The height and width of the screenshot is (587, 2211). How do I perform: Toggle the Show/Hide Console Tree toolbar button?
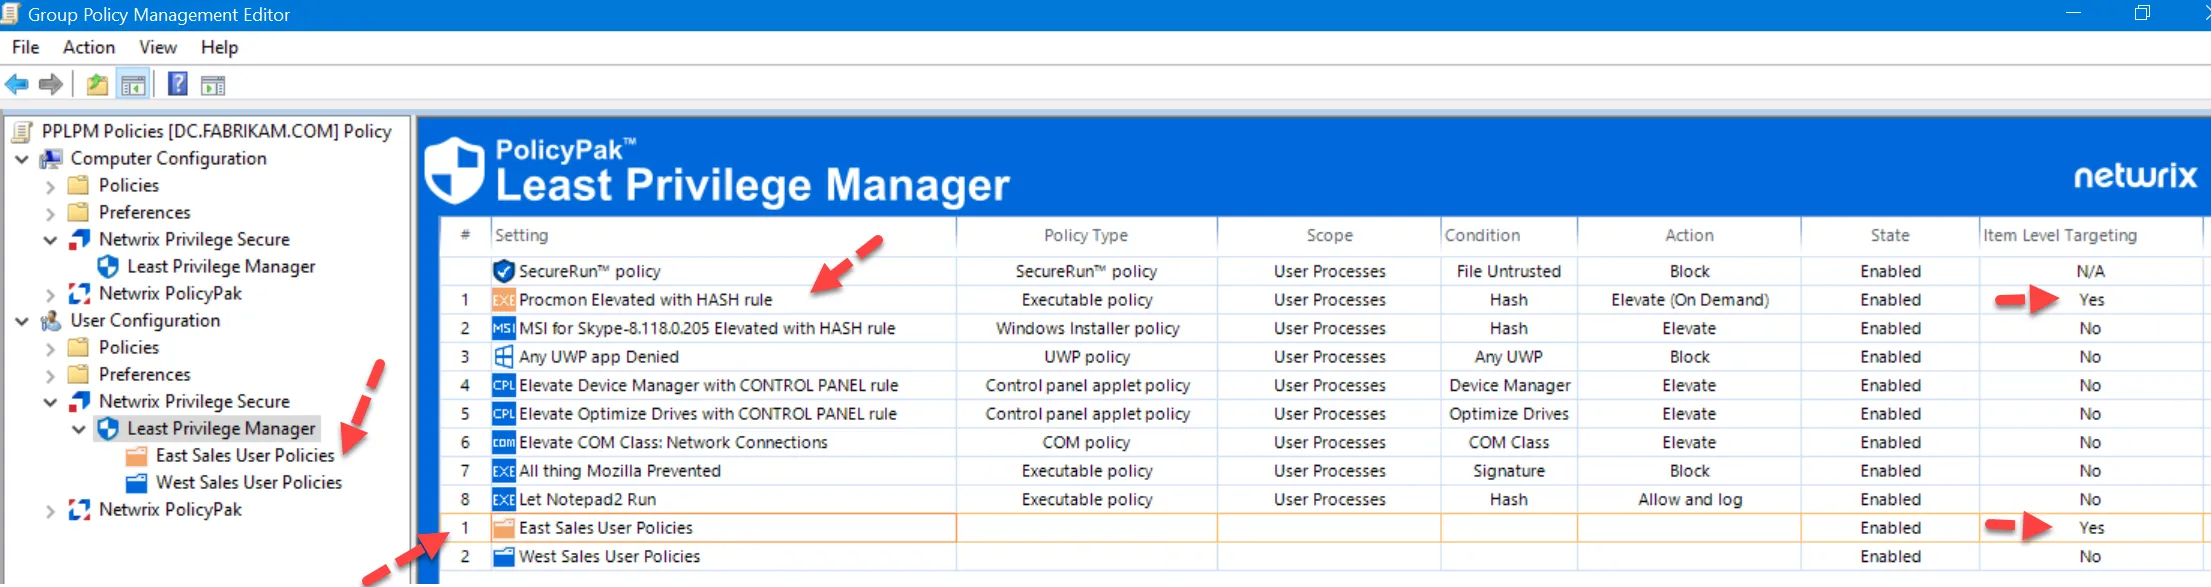tap(133, 85)
